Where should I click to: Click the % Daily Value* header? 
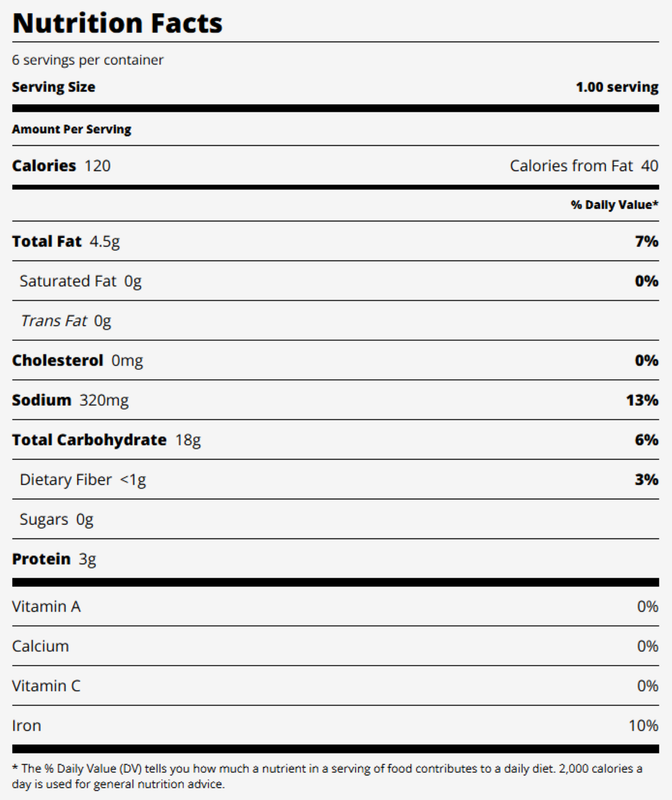click(614, 204)
